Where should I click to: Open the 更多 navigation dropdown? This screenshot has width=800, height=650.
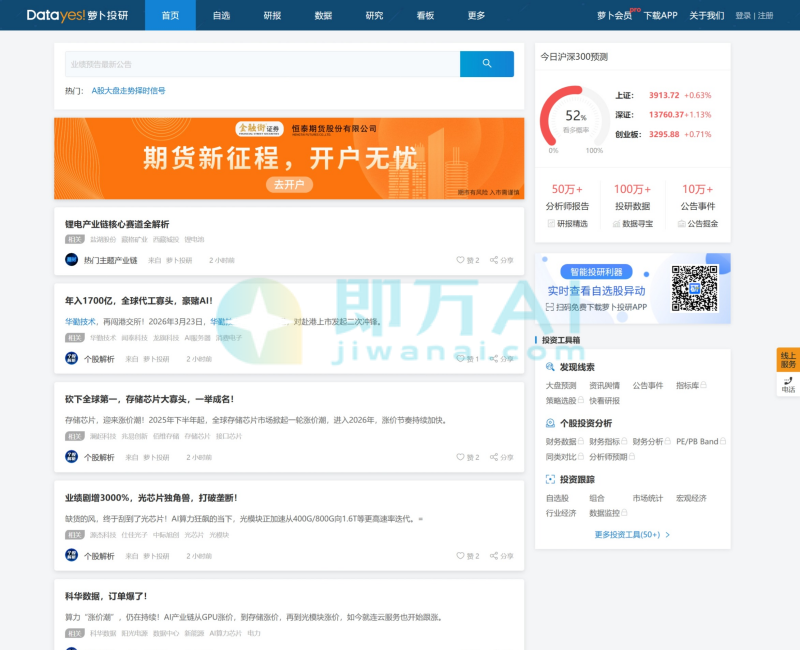click(477, 16)
